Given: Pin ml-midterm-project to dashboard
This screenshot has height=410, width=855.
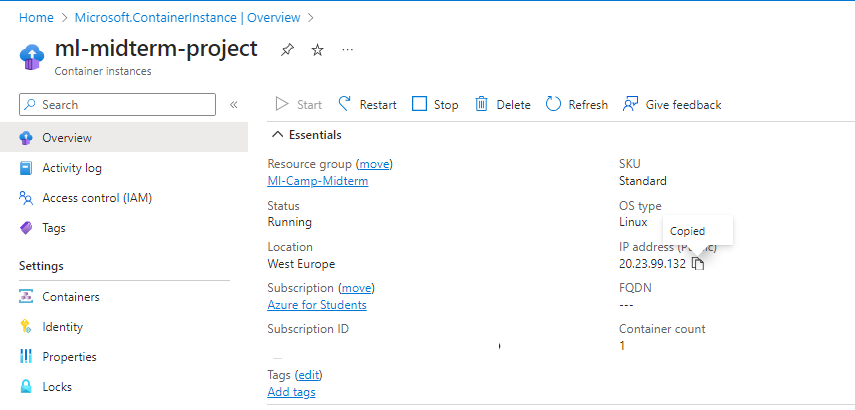Looking at the screenshot, I should [x=287, y=50].
